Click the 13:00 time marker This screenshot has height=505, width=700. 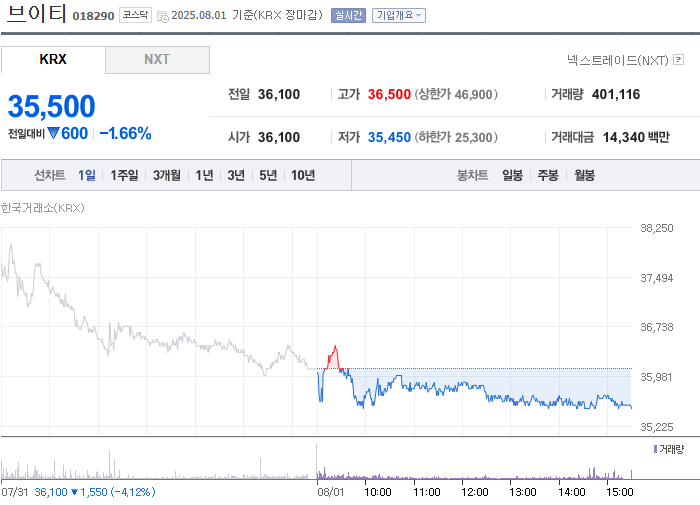tap(523, 492)
